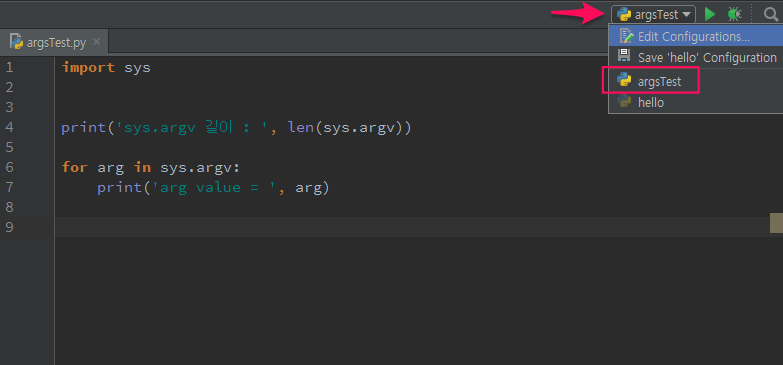Choose Edit Configurations... menu entry
The width and height of the screenshot is (783, 365).
pos(696,36)
